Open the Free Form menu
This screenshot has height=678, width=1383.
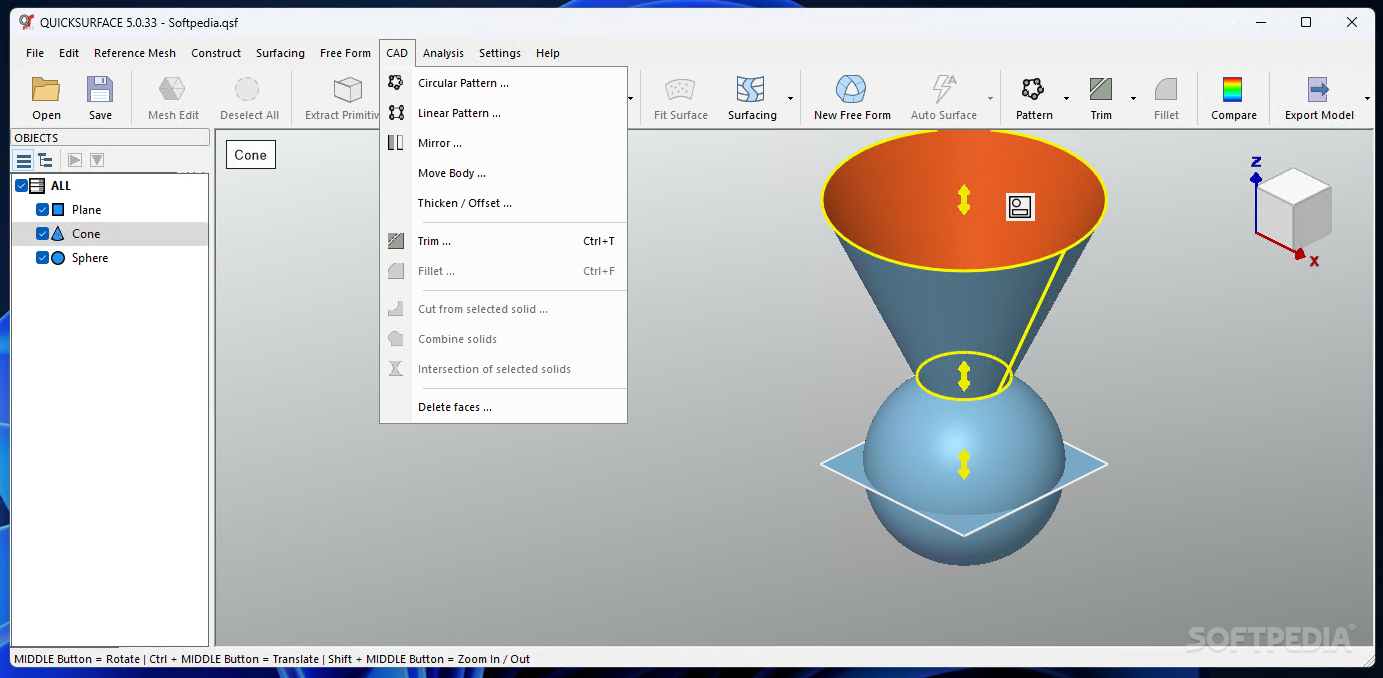pos(345,53)
